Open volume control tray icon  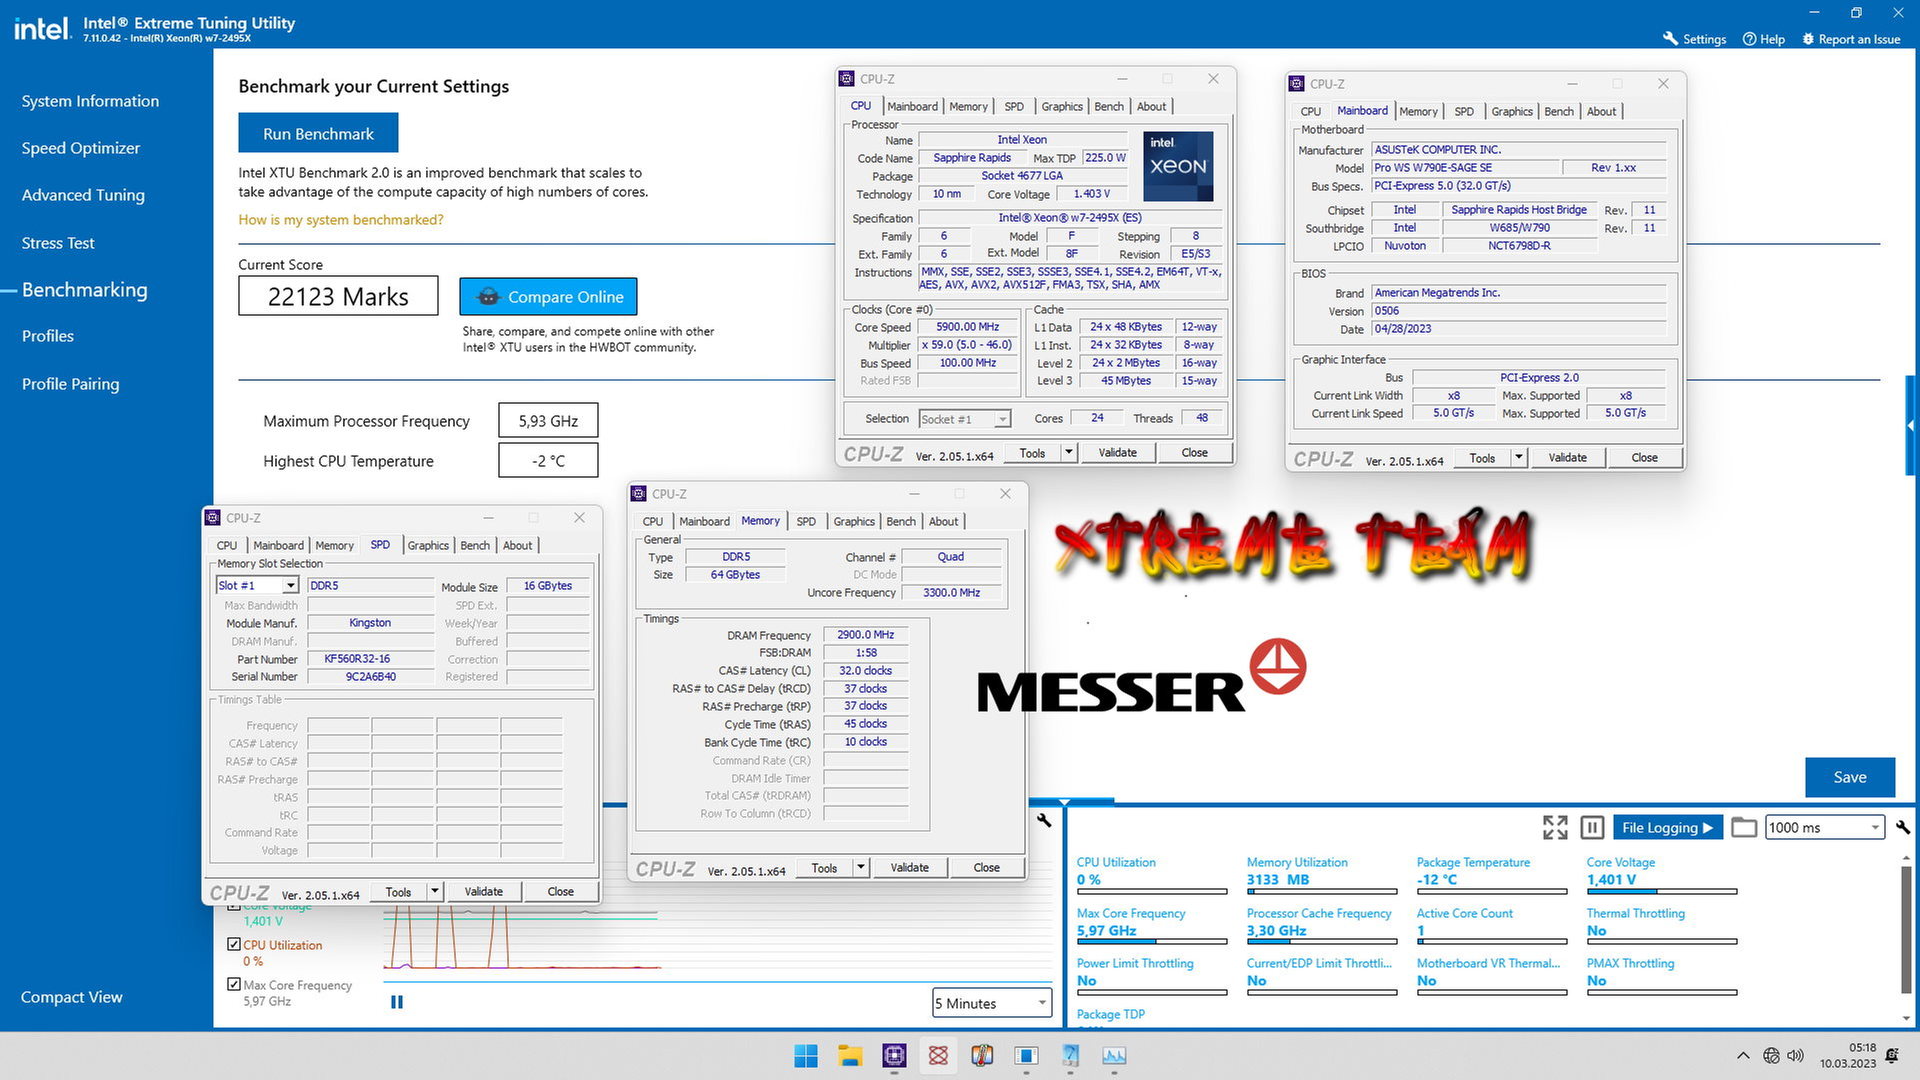tap(1795, 1055)
